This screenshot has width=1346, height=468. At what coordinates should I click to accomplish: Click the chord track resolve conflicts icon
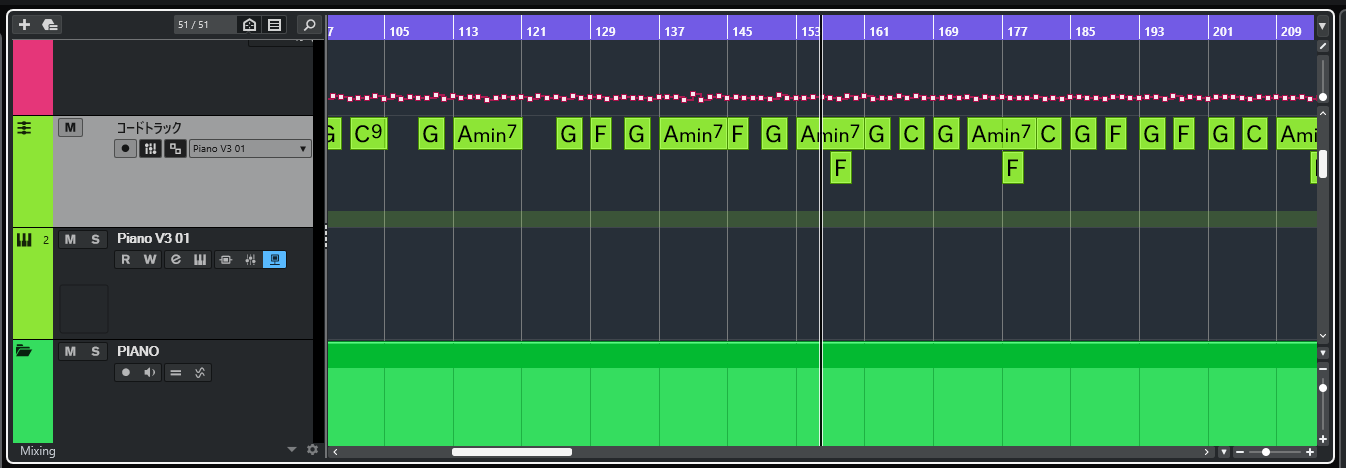(x=175, y=148)
